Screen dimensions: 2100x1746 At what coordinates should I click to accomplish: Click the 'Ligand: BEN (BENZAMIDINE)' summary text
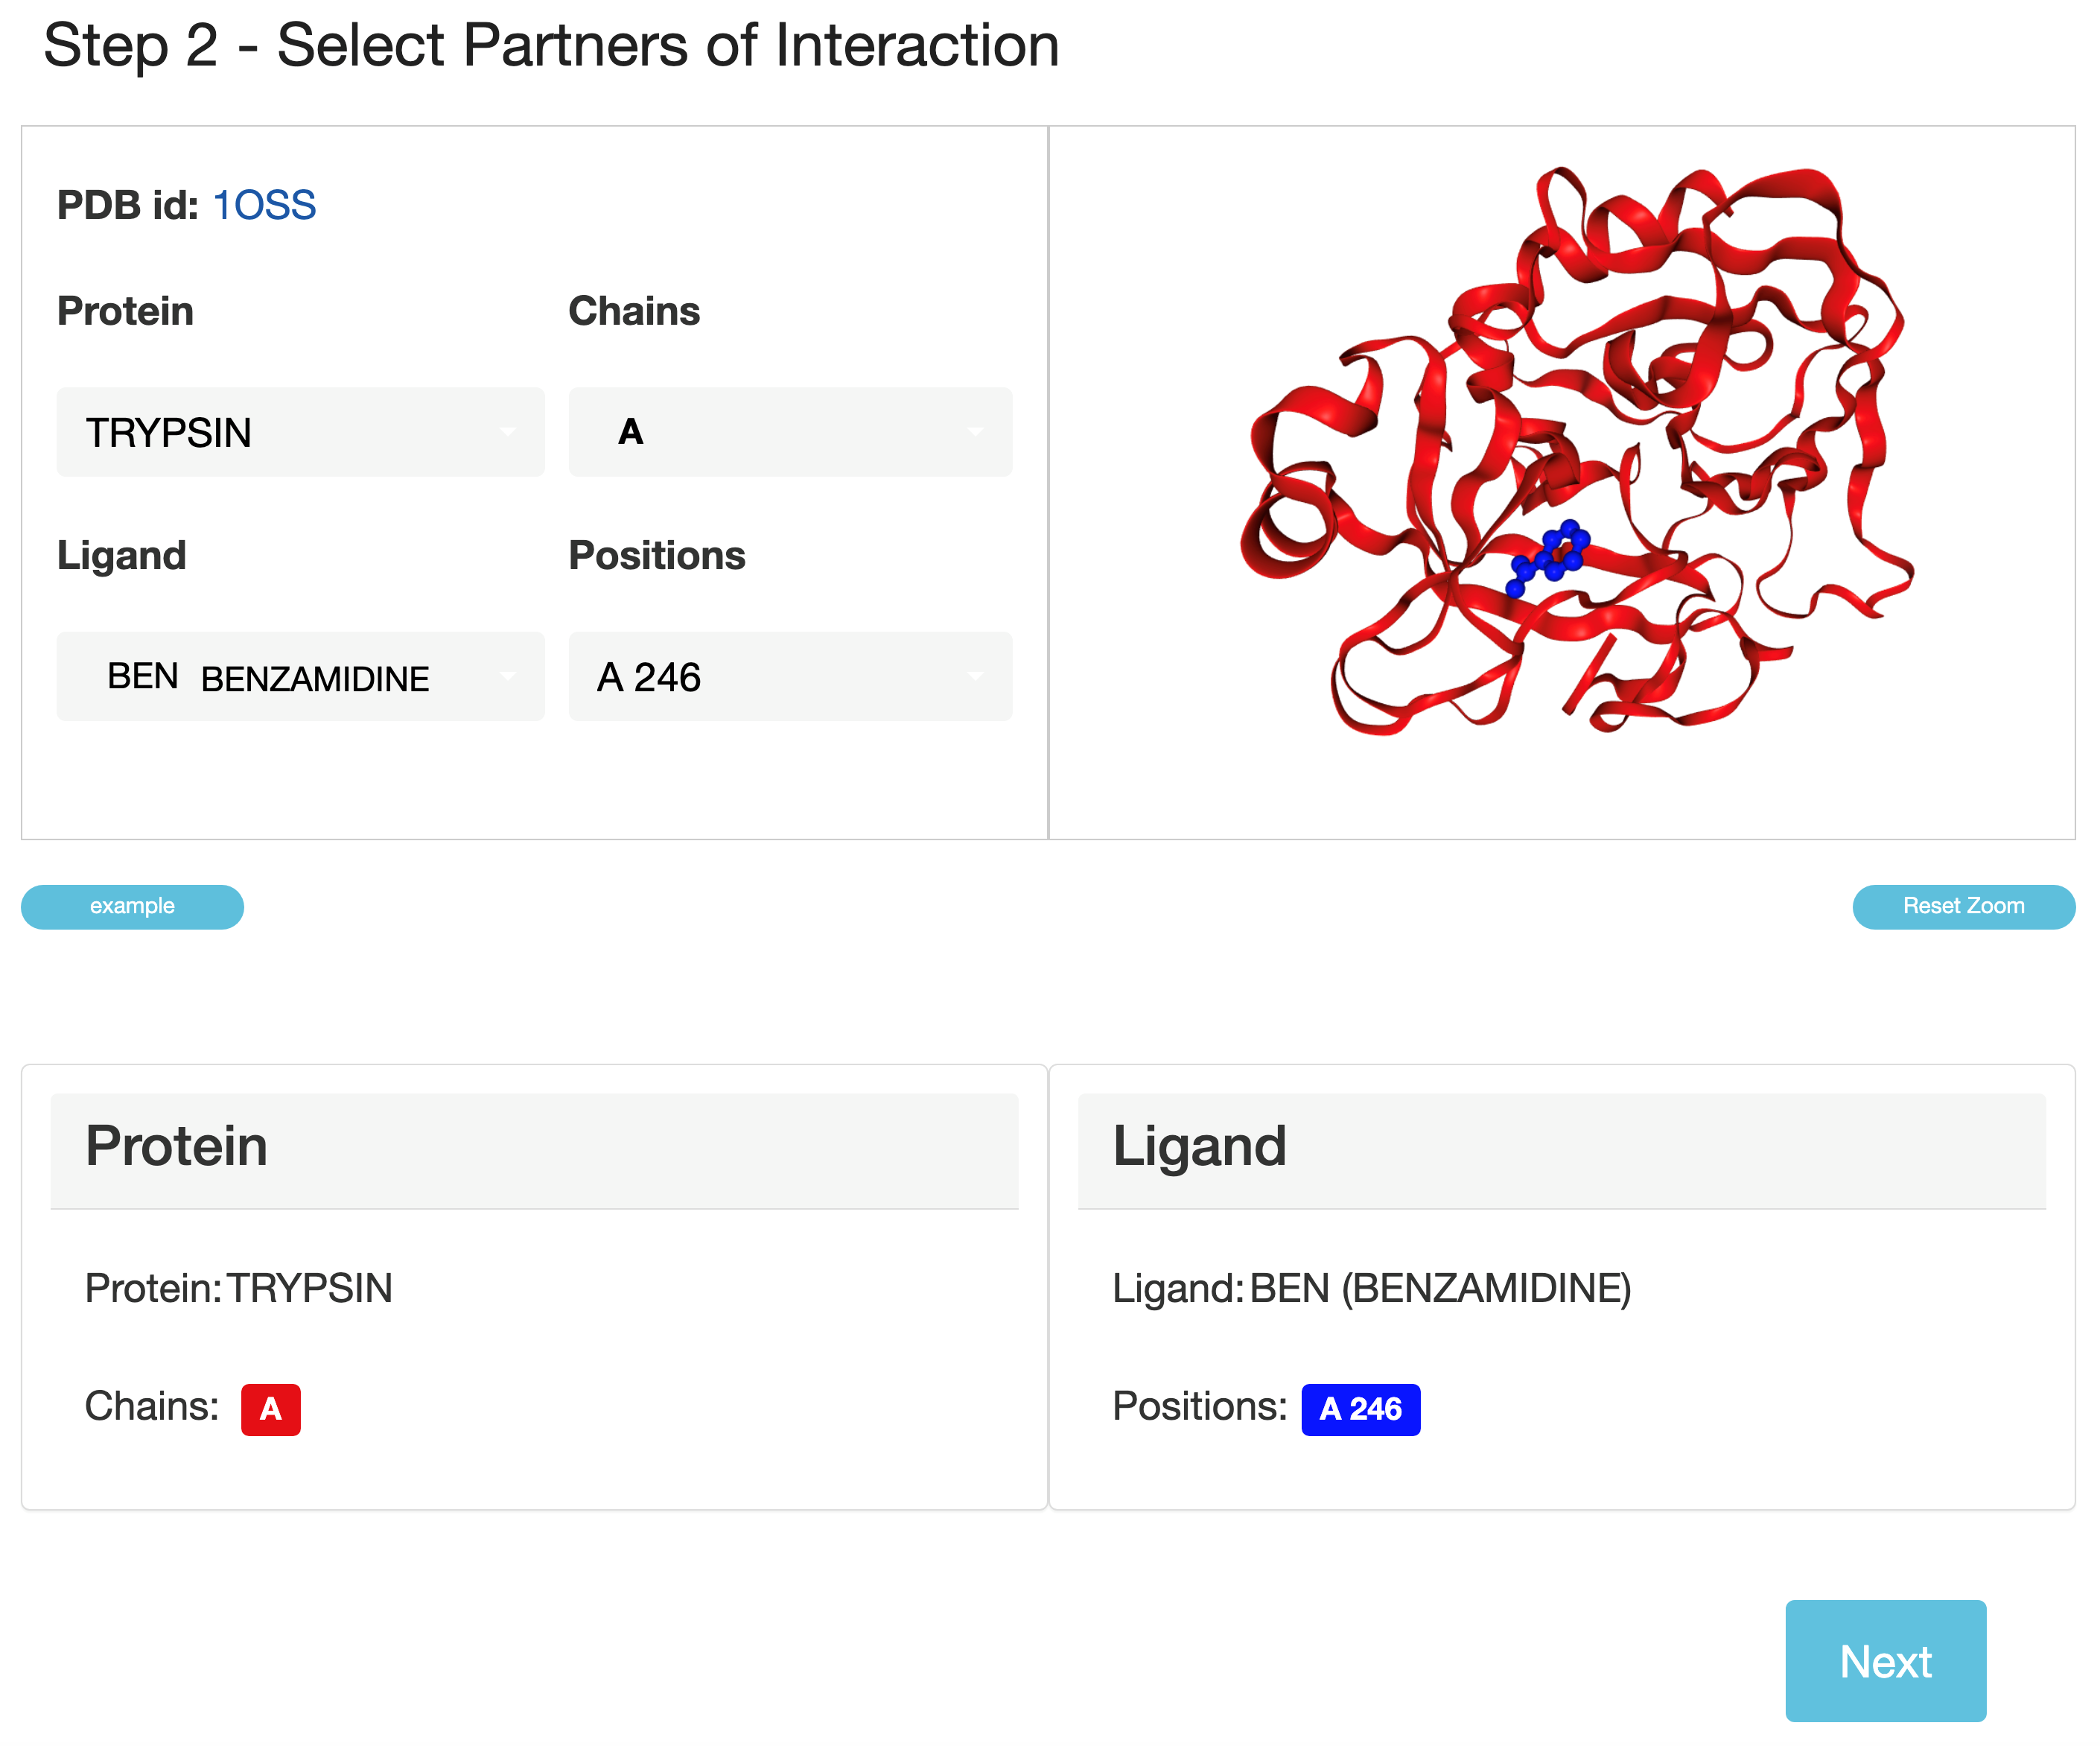[x=1371, y=1288]
